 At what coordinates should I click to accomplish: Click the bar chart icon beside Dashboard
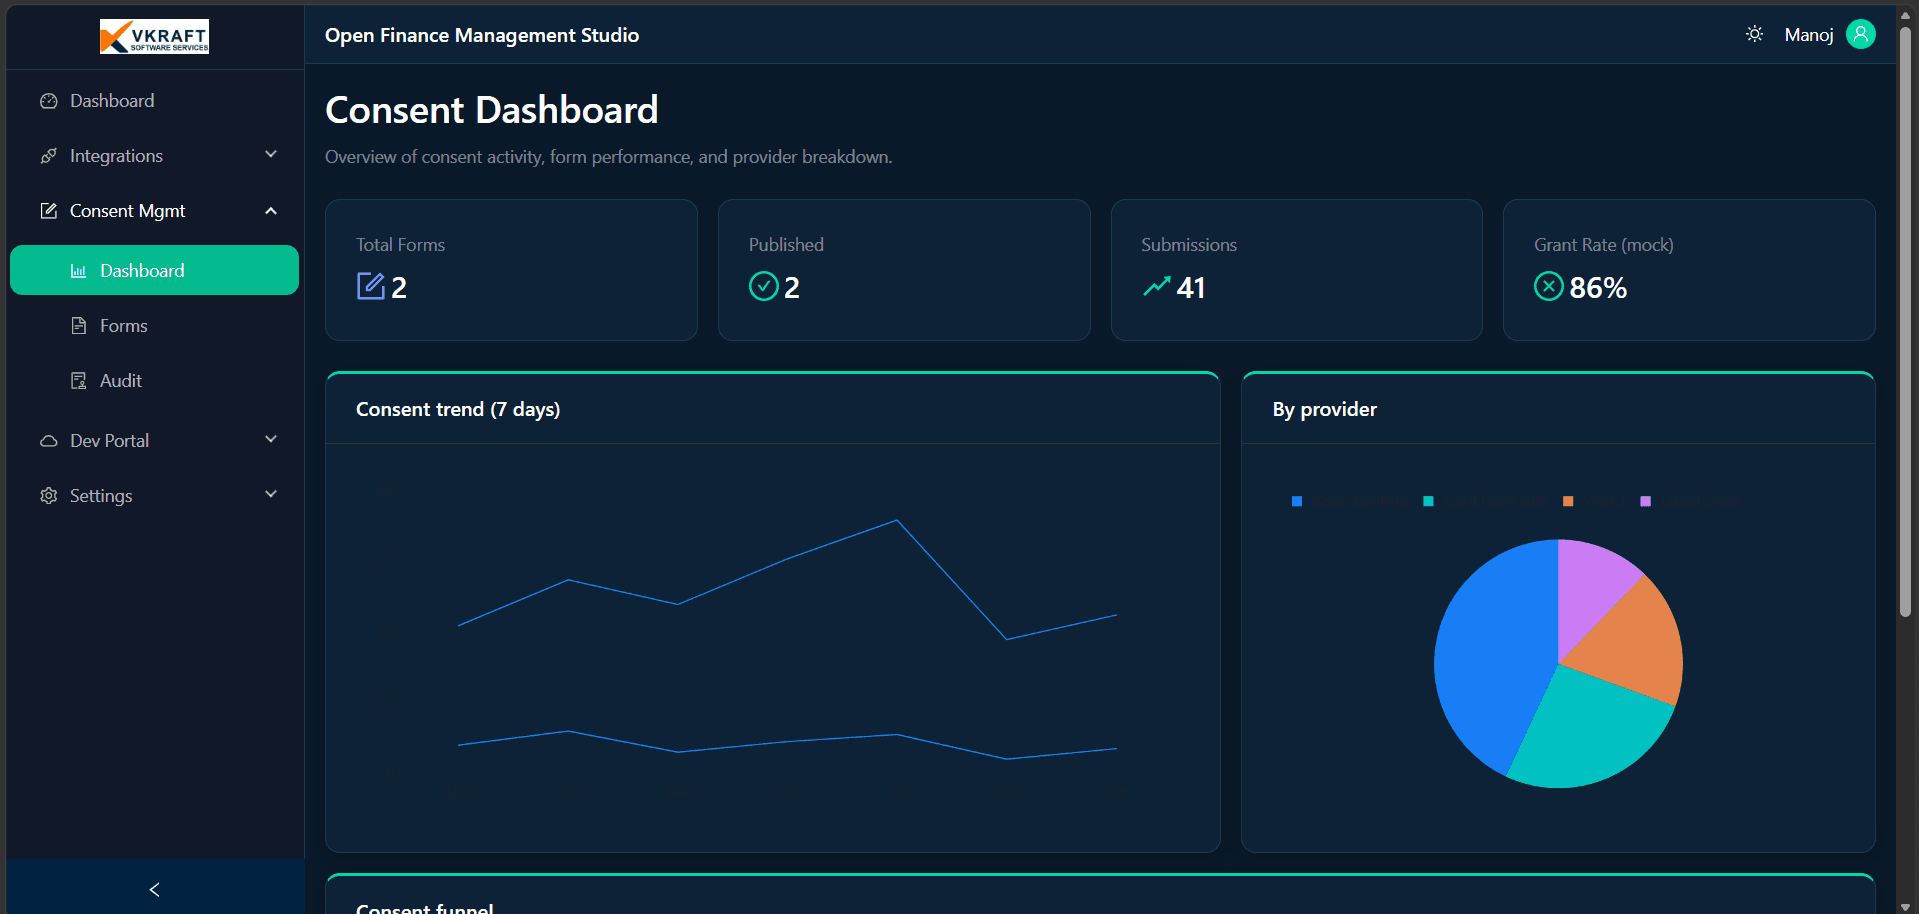78,271
